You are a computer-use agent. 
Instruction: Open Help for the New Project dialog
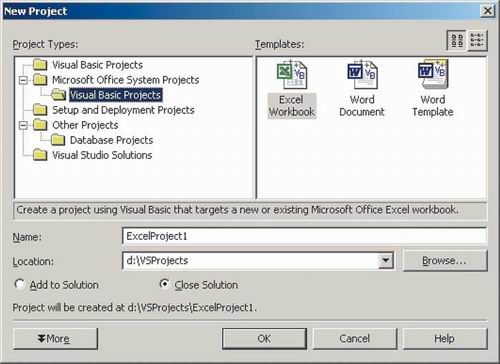(x=445, y=339)
